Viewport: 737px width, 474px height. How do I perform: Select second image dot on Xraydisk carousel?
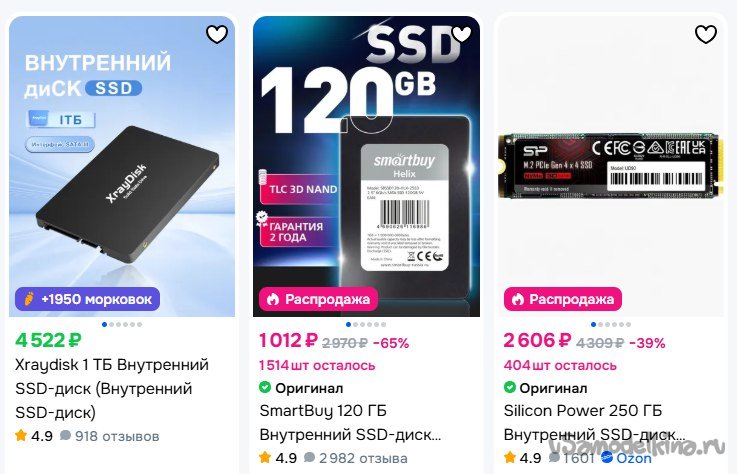pyautogui.click(x=111, y=324)
